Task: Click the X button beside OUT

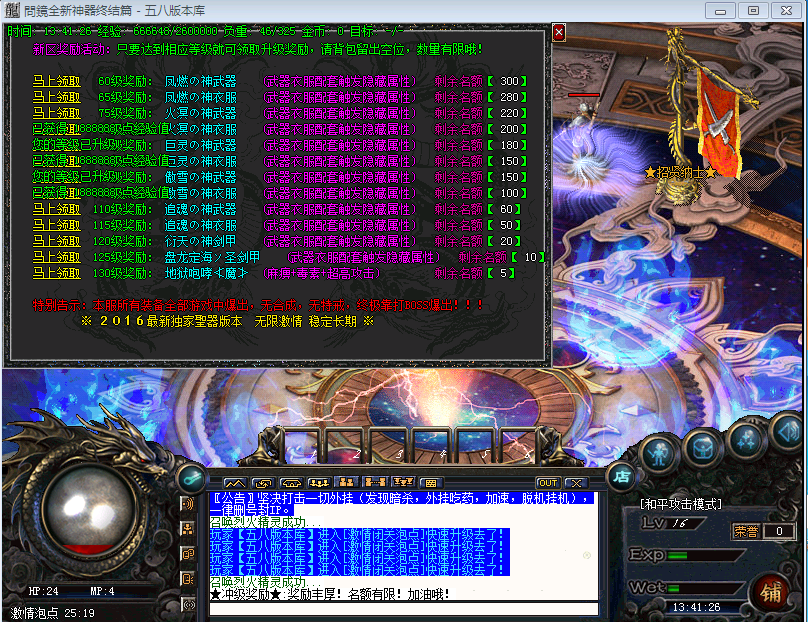Action: click(576, 483)
